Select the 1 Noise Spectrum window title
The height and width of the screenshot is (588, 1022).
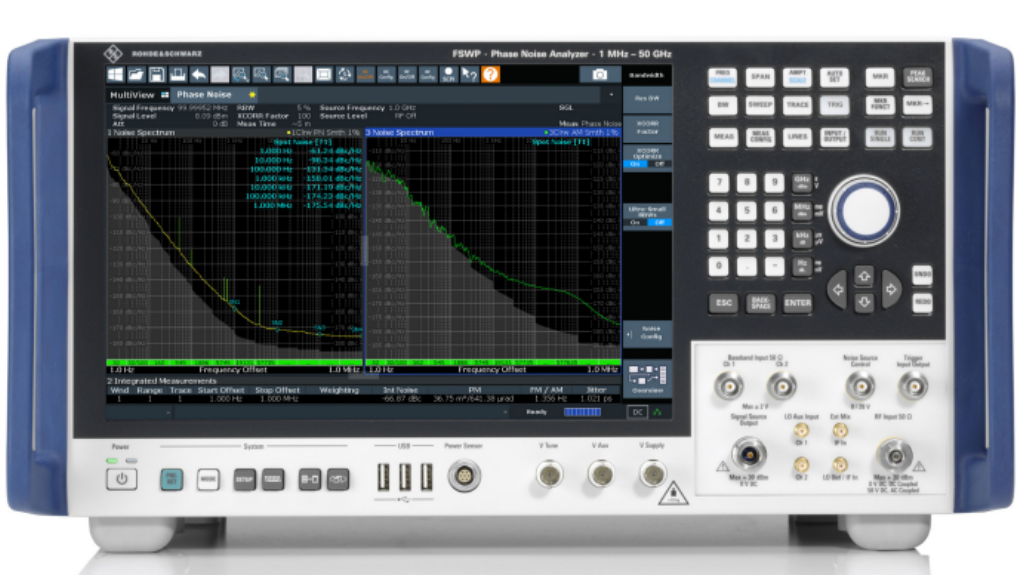tap(141, 133)
